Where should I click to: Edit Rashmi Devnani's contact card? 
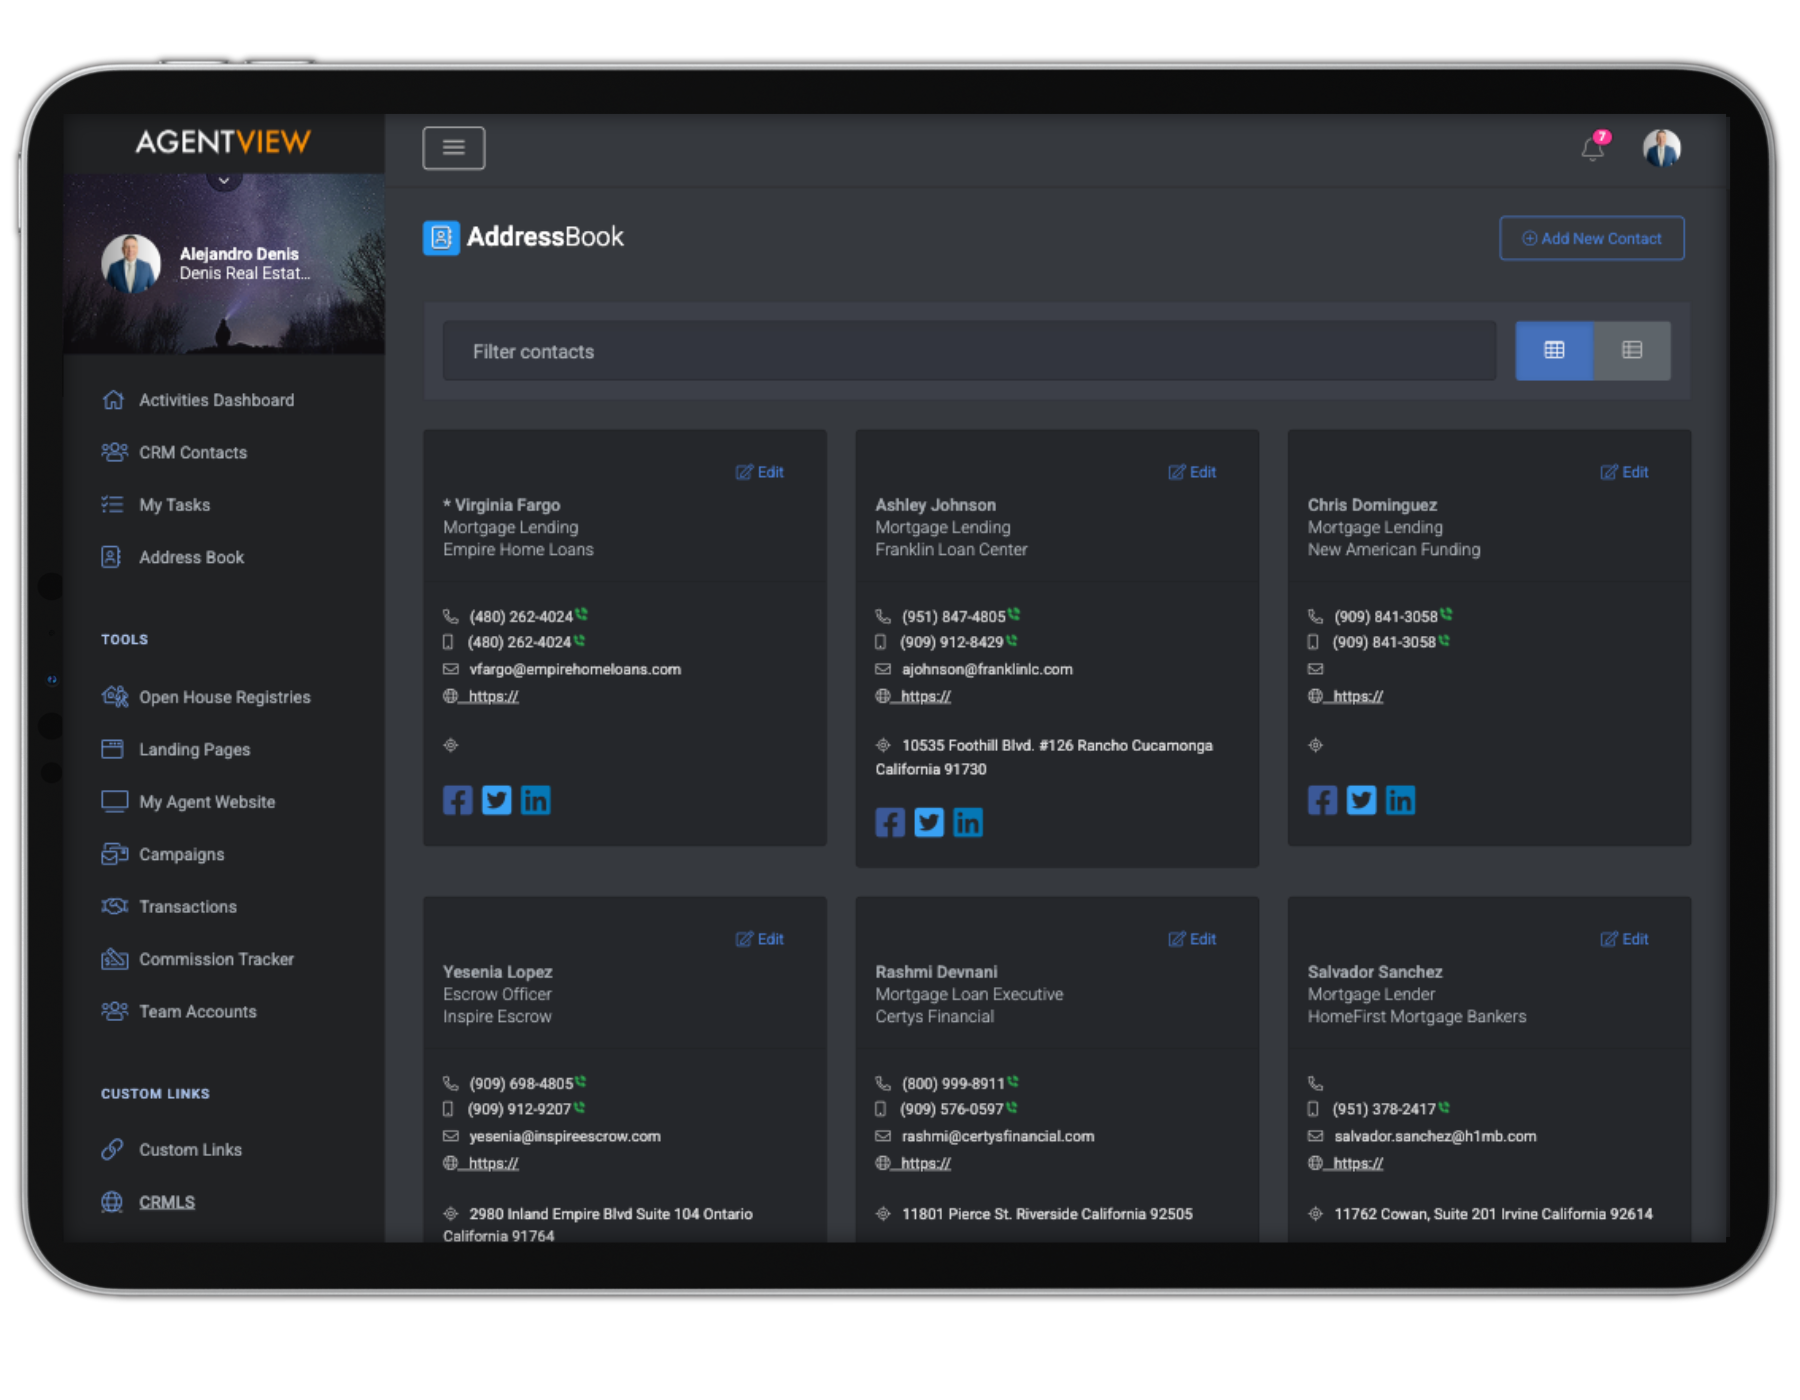coord(1192,939)
